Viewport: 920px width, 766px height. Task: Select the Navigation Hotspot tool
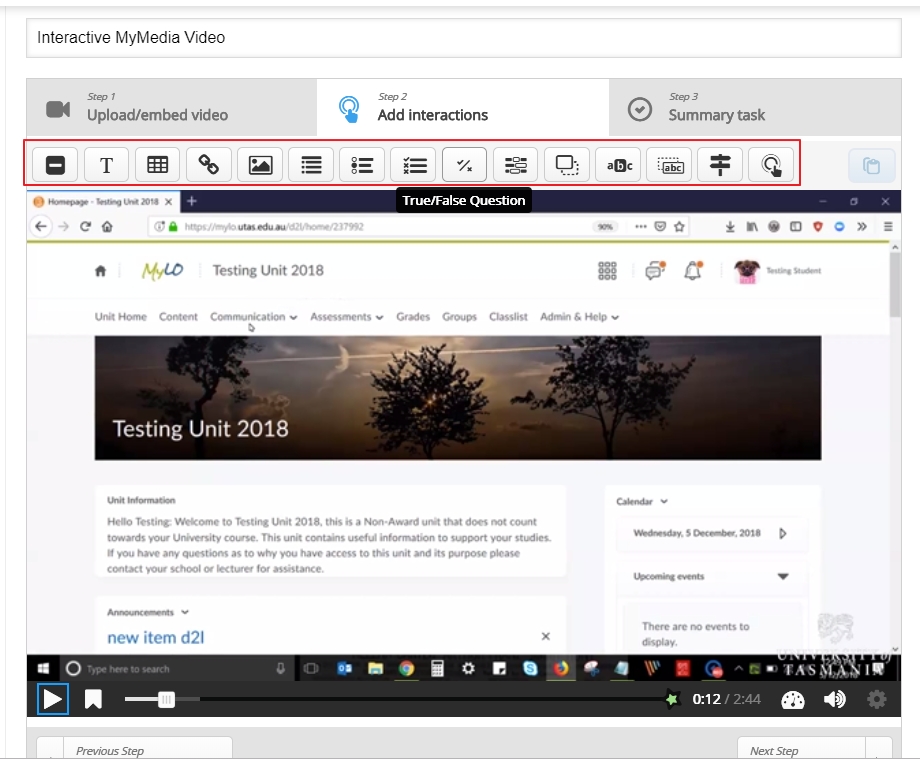(771, 165)
